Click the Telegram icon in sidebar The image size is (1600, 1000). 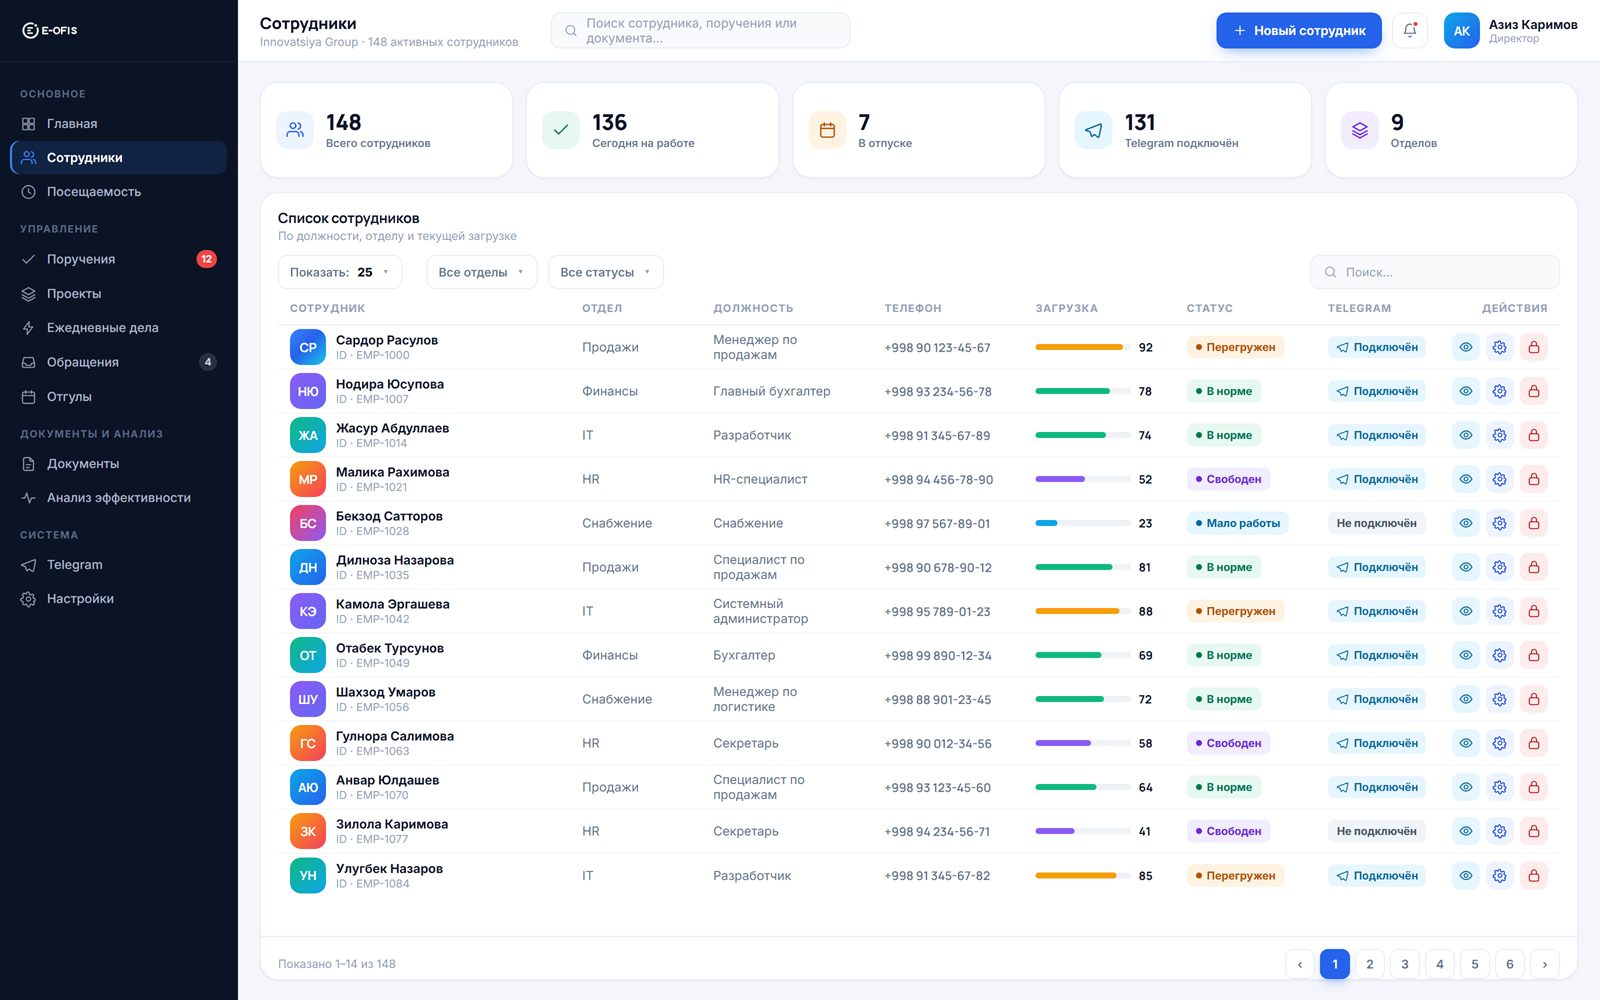pyautogui.click(x=28, y=565)
